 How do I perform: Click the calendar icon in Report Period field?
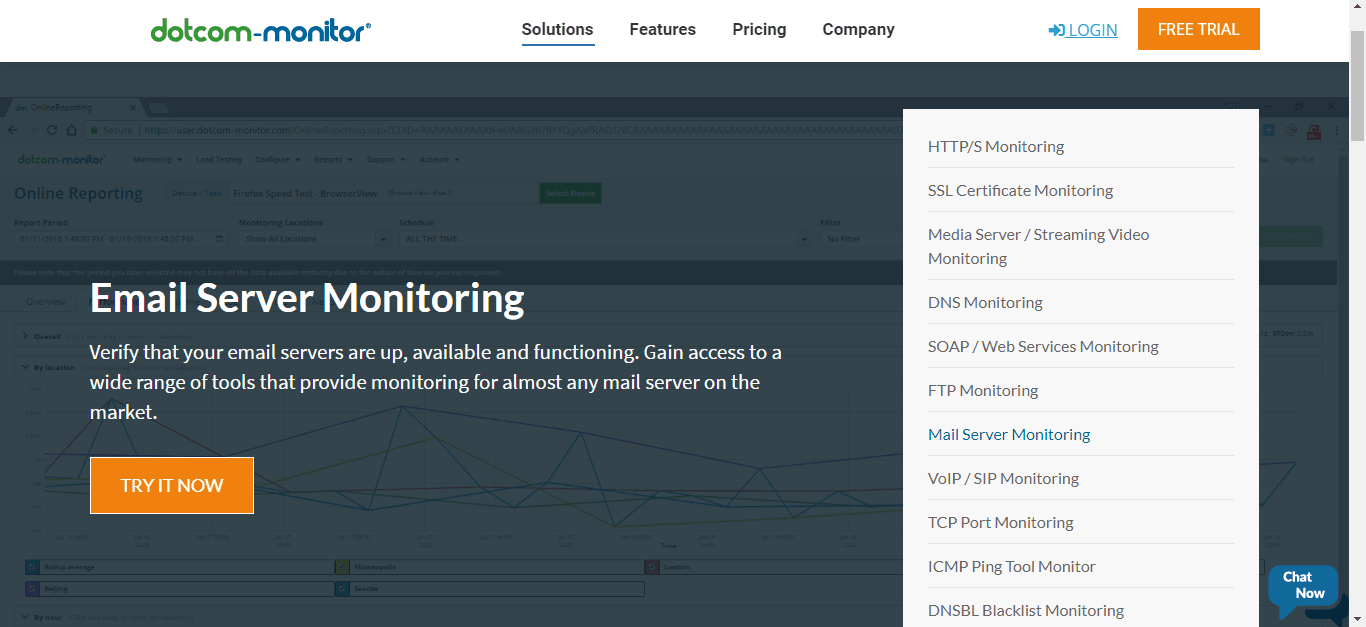(219, 238)
